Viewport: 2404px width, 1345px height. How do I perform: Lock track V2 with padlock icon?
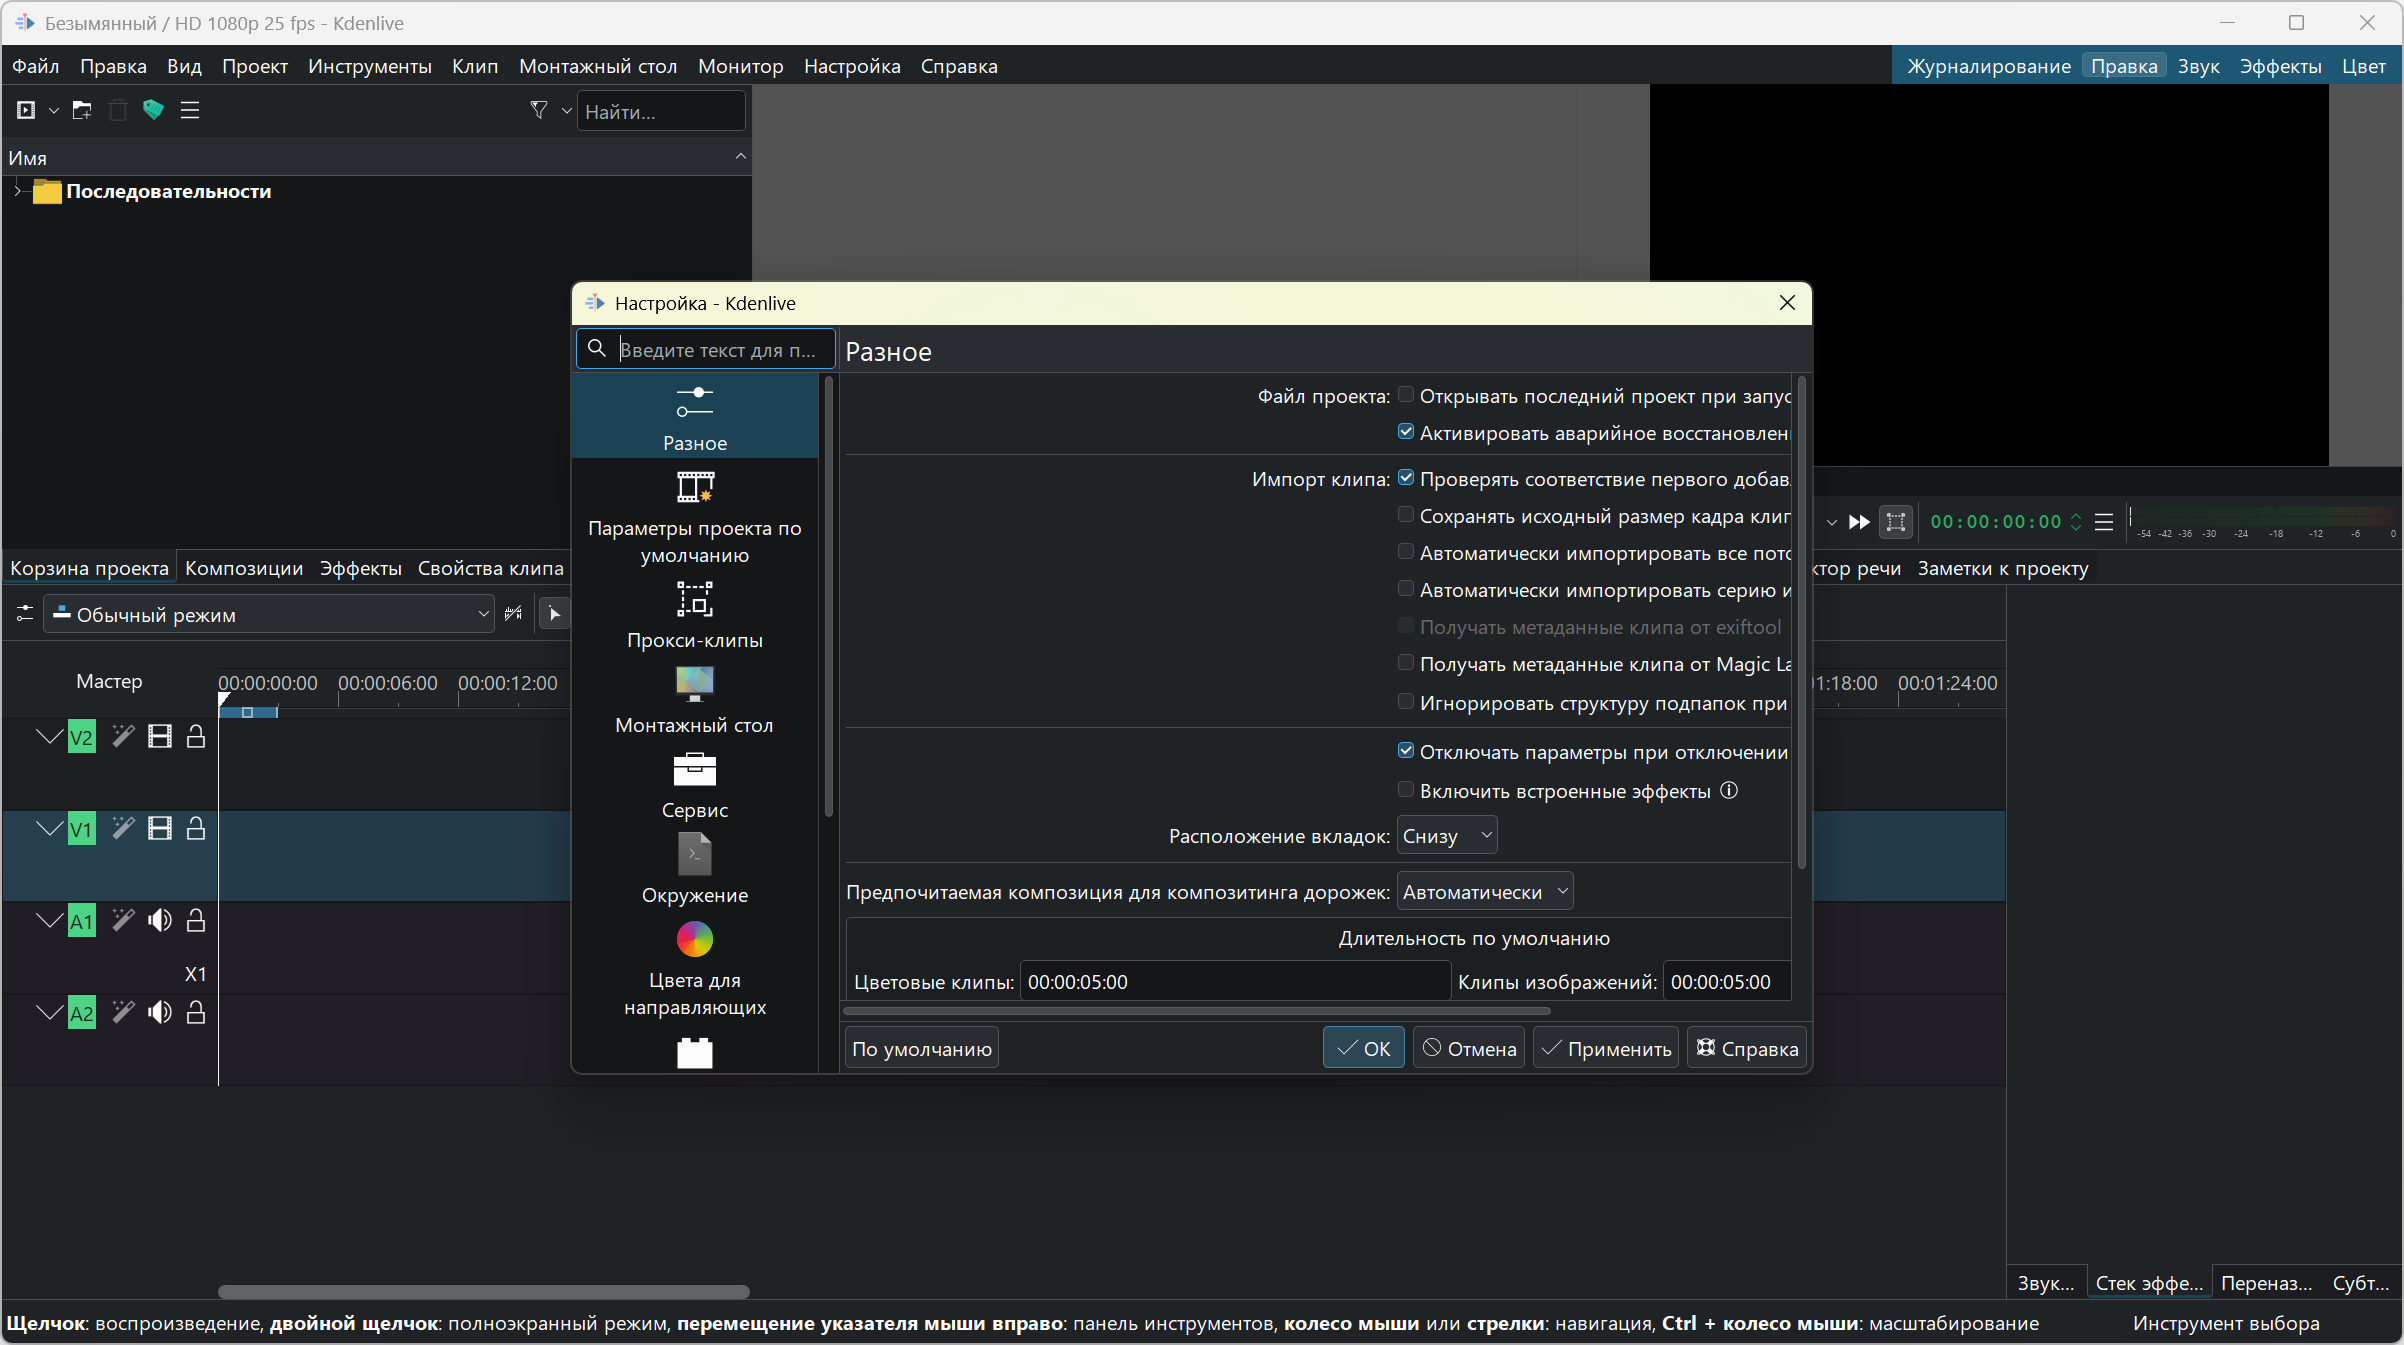(x=196, y=737)
